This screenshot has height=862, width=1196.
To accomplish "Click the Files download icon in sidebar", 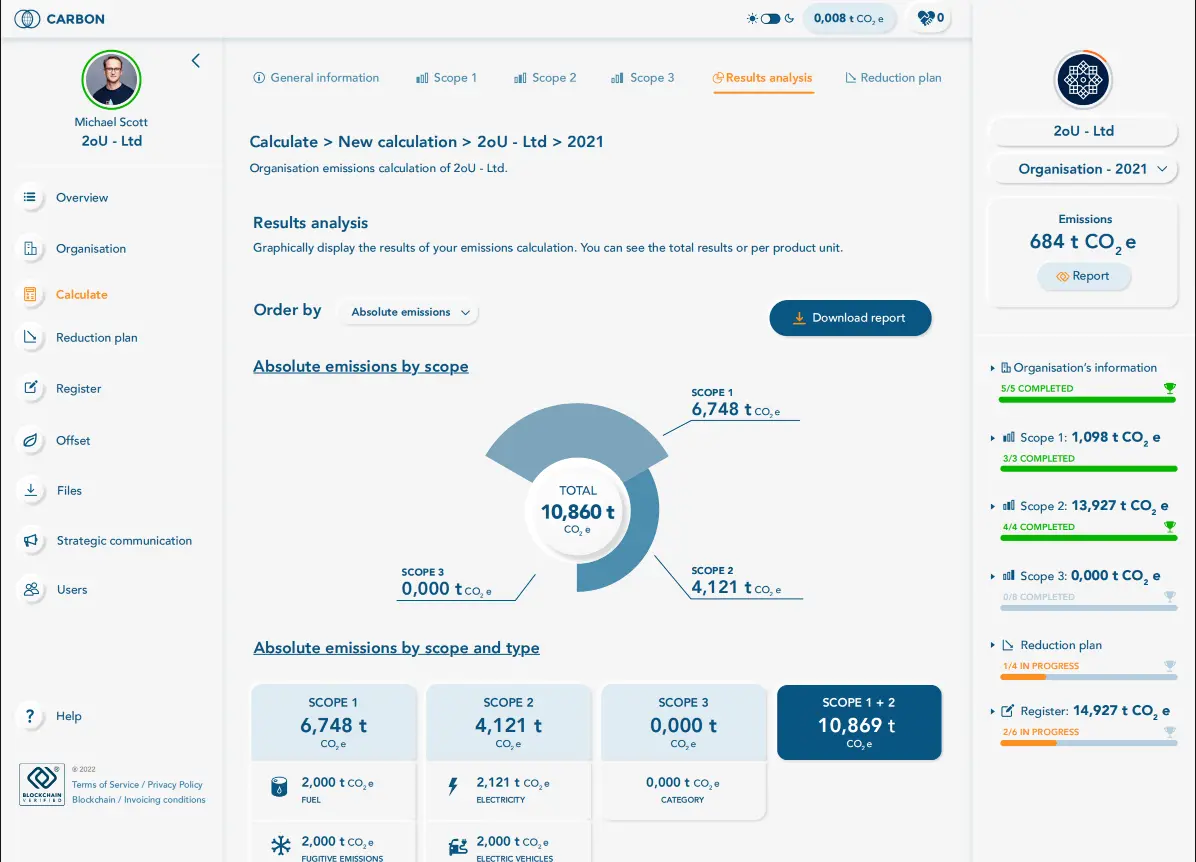I will click(x=31, y=490).
